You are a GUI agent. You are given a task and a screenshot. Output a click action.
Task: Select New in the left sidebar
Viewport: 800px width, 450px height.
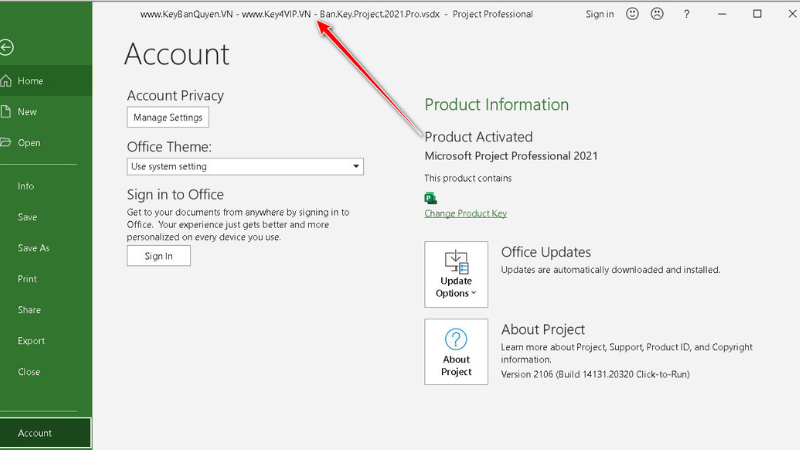coord(27,112)
